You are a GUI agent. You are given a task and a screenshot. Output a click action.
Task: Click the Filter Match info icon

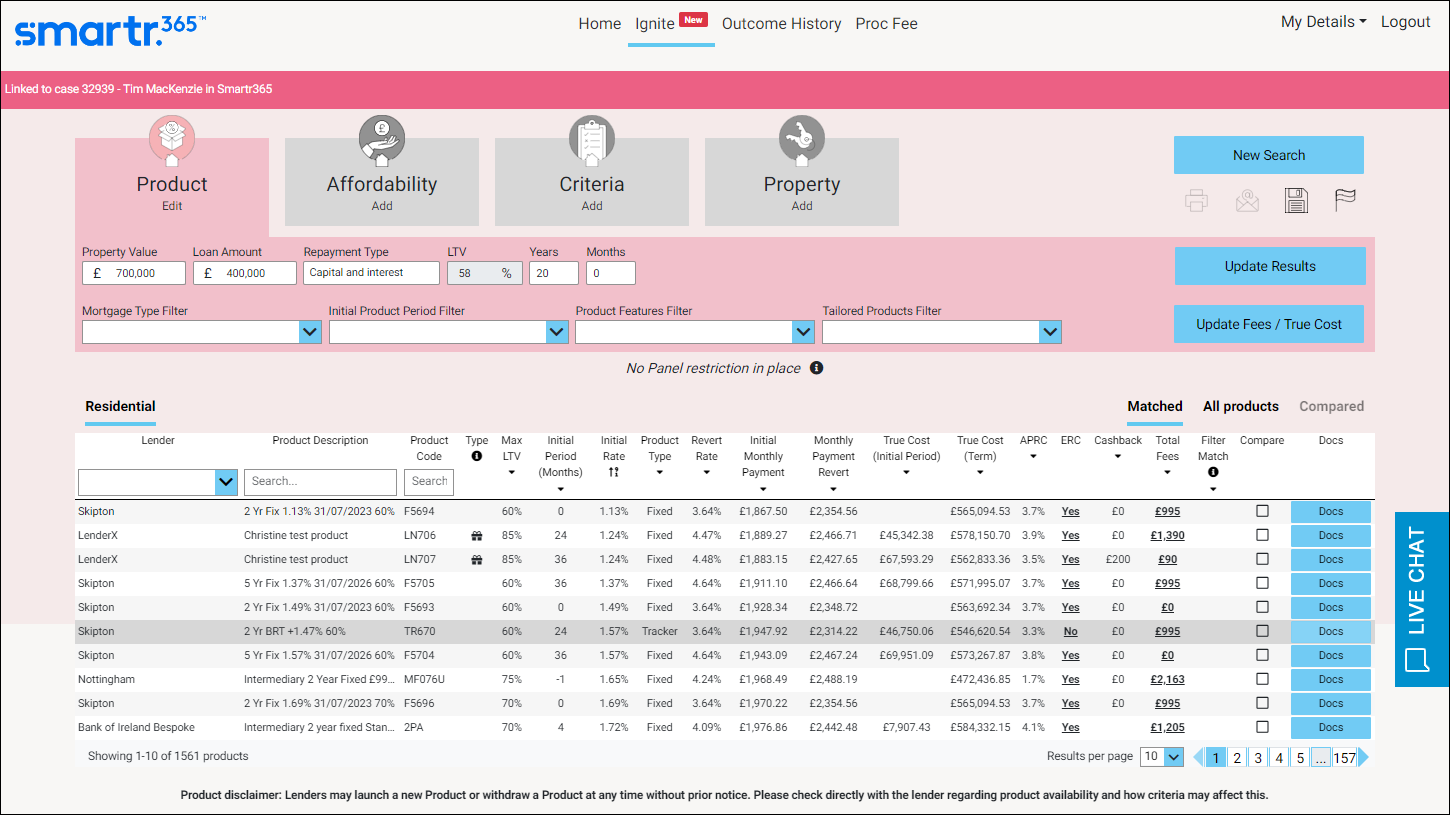pyautogui.click(x=1213, y=472)
